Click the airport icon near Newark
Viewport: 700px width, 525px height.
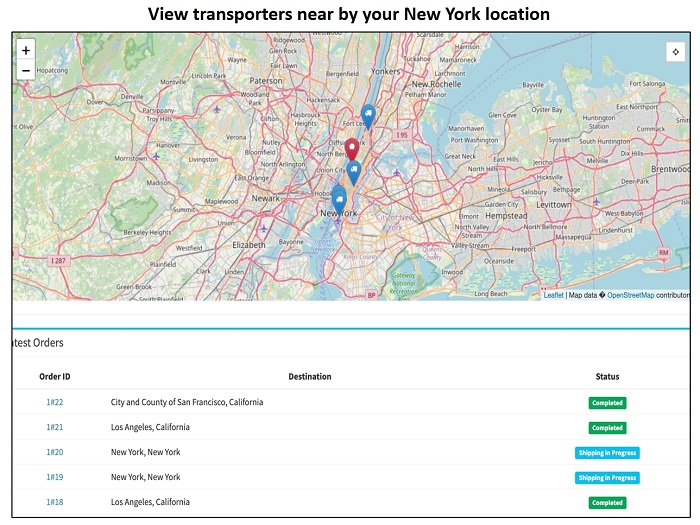click(264, 229)
